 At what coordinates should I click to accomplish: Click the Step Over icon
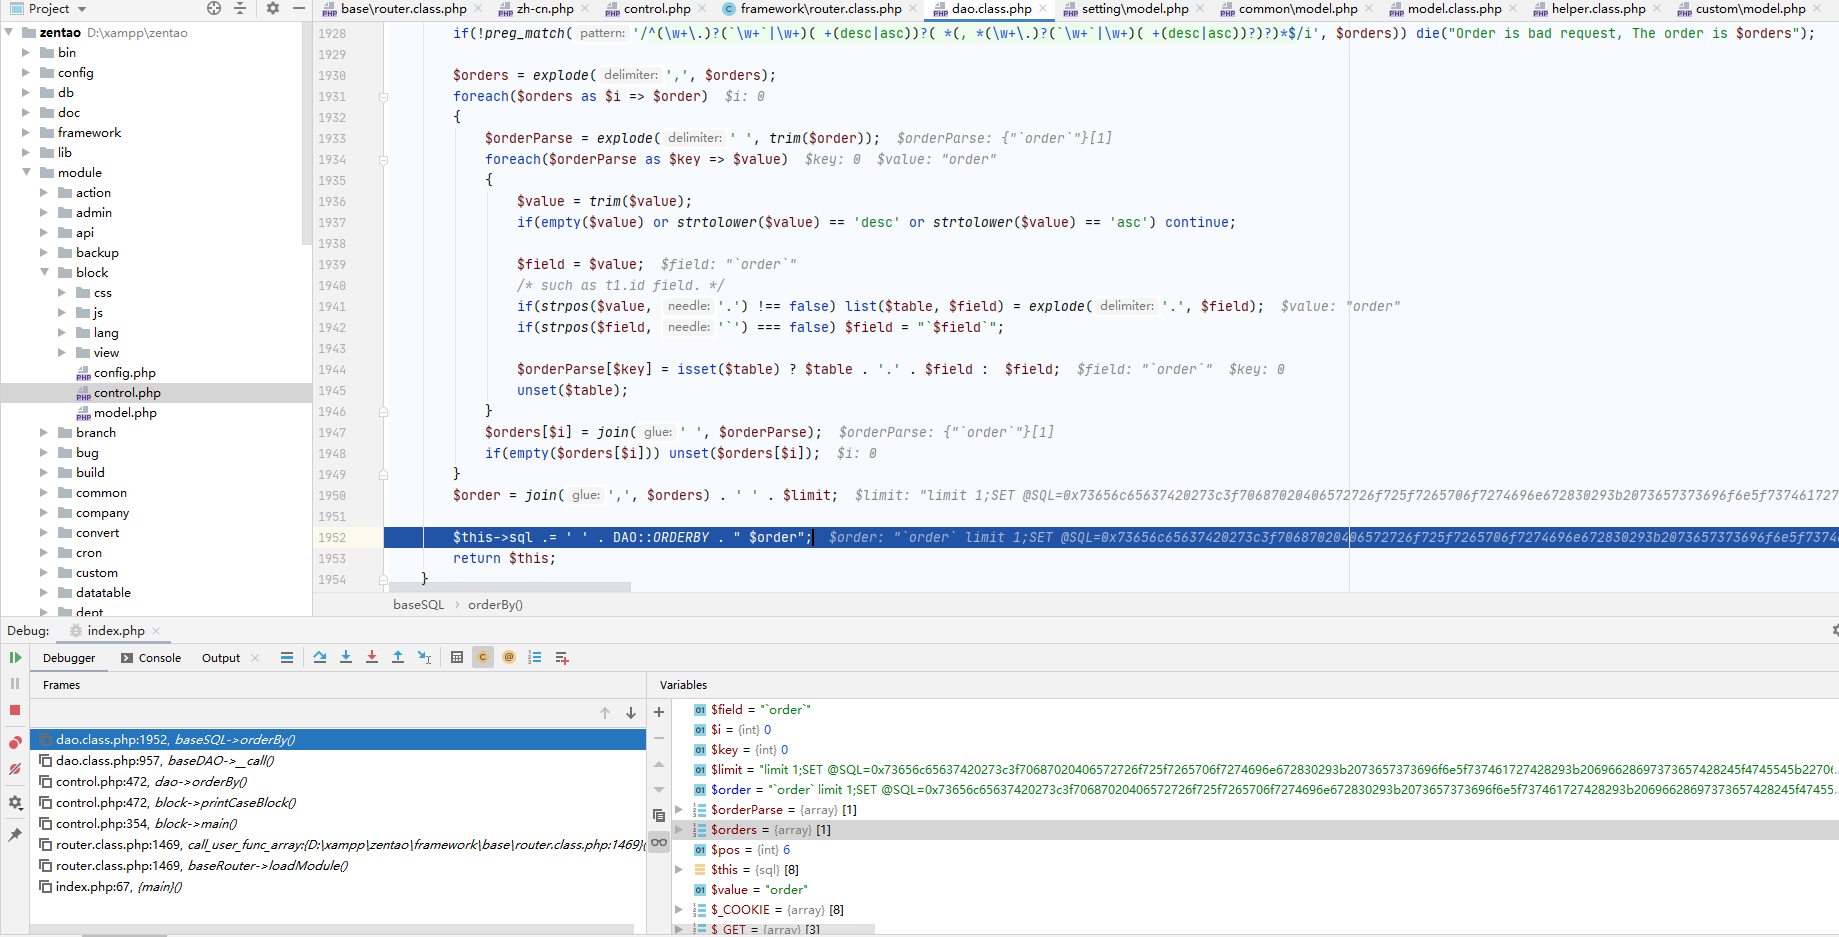(x=320, y=657)
